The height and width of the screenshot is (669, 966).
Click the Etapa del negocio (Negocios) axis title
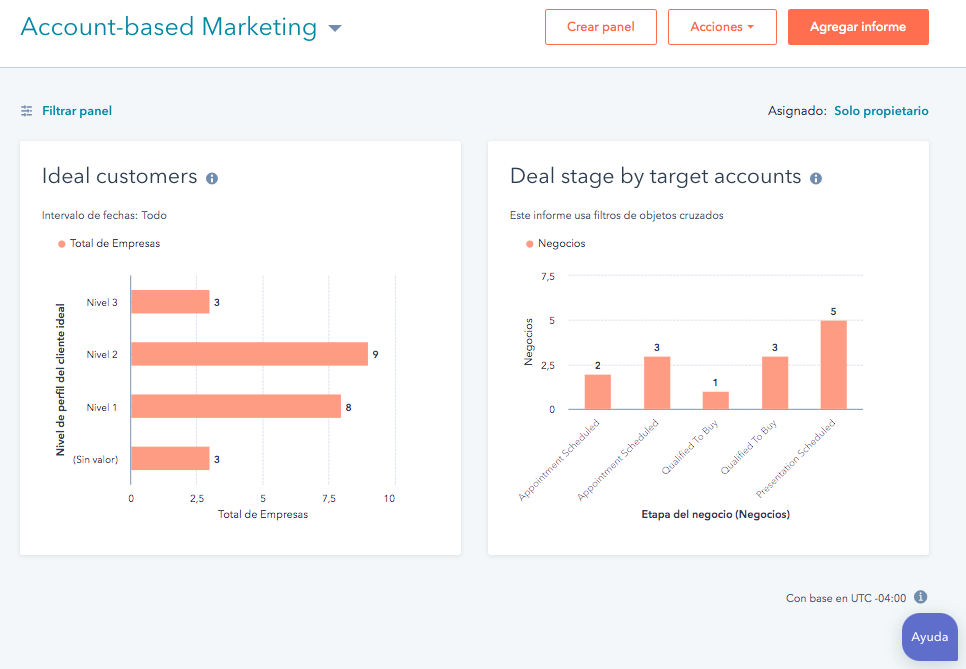[x=715, y=514]
